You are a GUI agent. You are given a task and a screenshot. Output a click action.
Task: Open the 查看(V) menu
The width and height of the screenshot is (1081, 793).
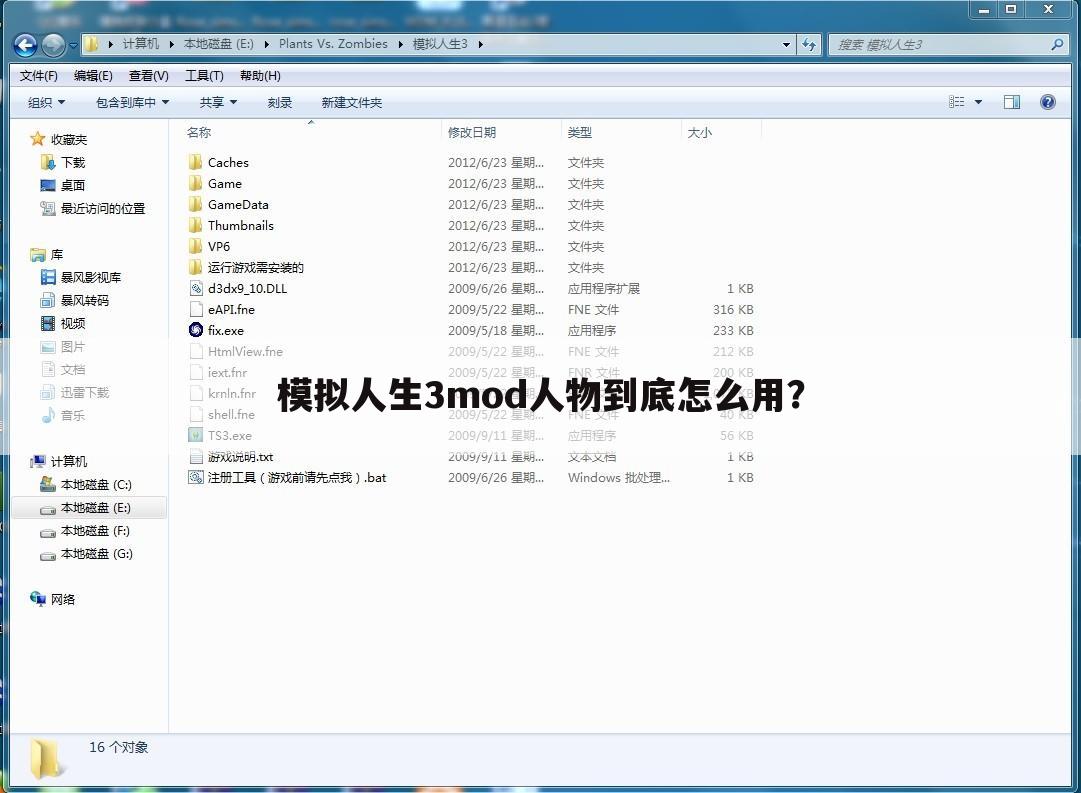pyautogui.click(x=148, y=76)
